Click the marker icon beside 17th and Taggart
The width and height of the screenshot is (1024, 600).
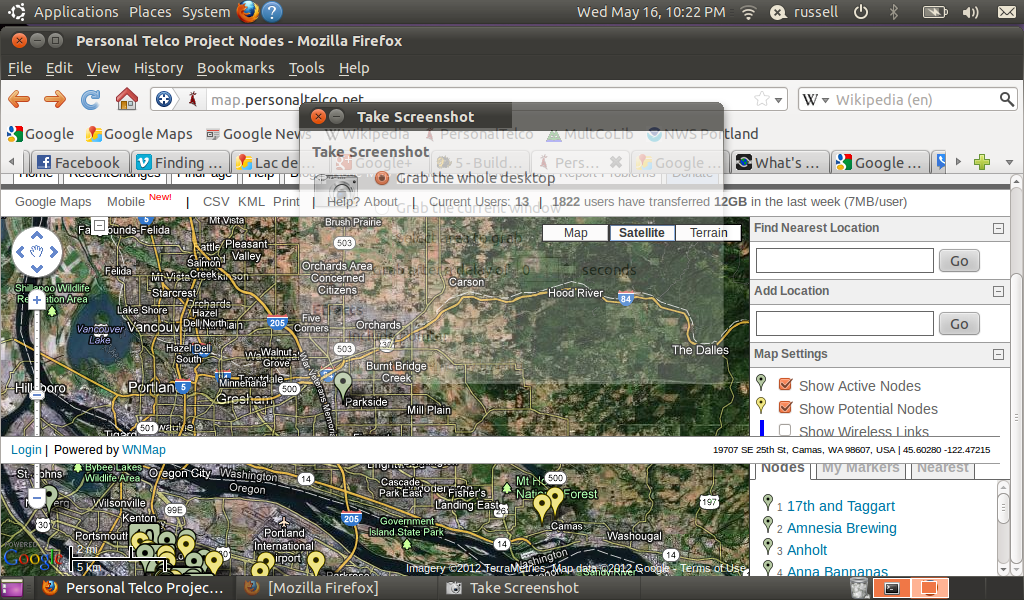768,503
